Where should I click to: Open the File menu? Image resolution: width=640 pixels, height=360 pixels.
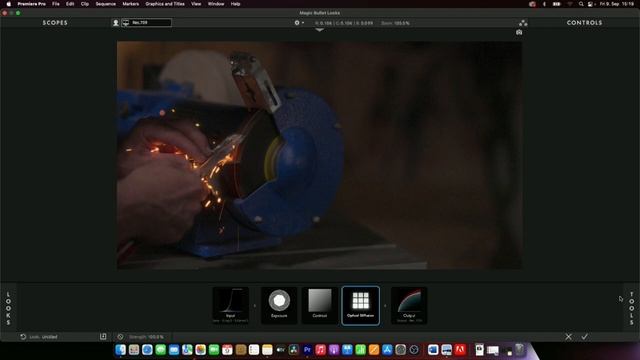coord(56,4)
